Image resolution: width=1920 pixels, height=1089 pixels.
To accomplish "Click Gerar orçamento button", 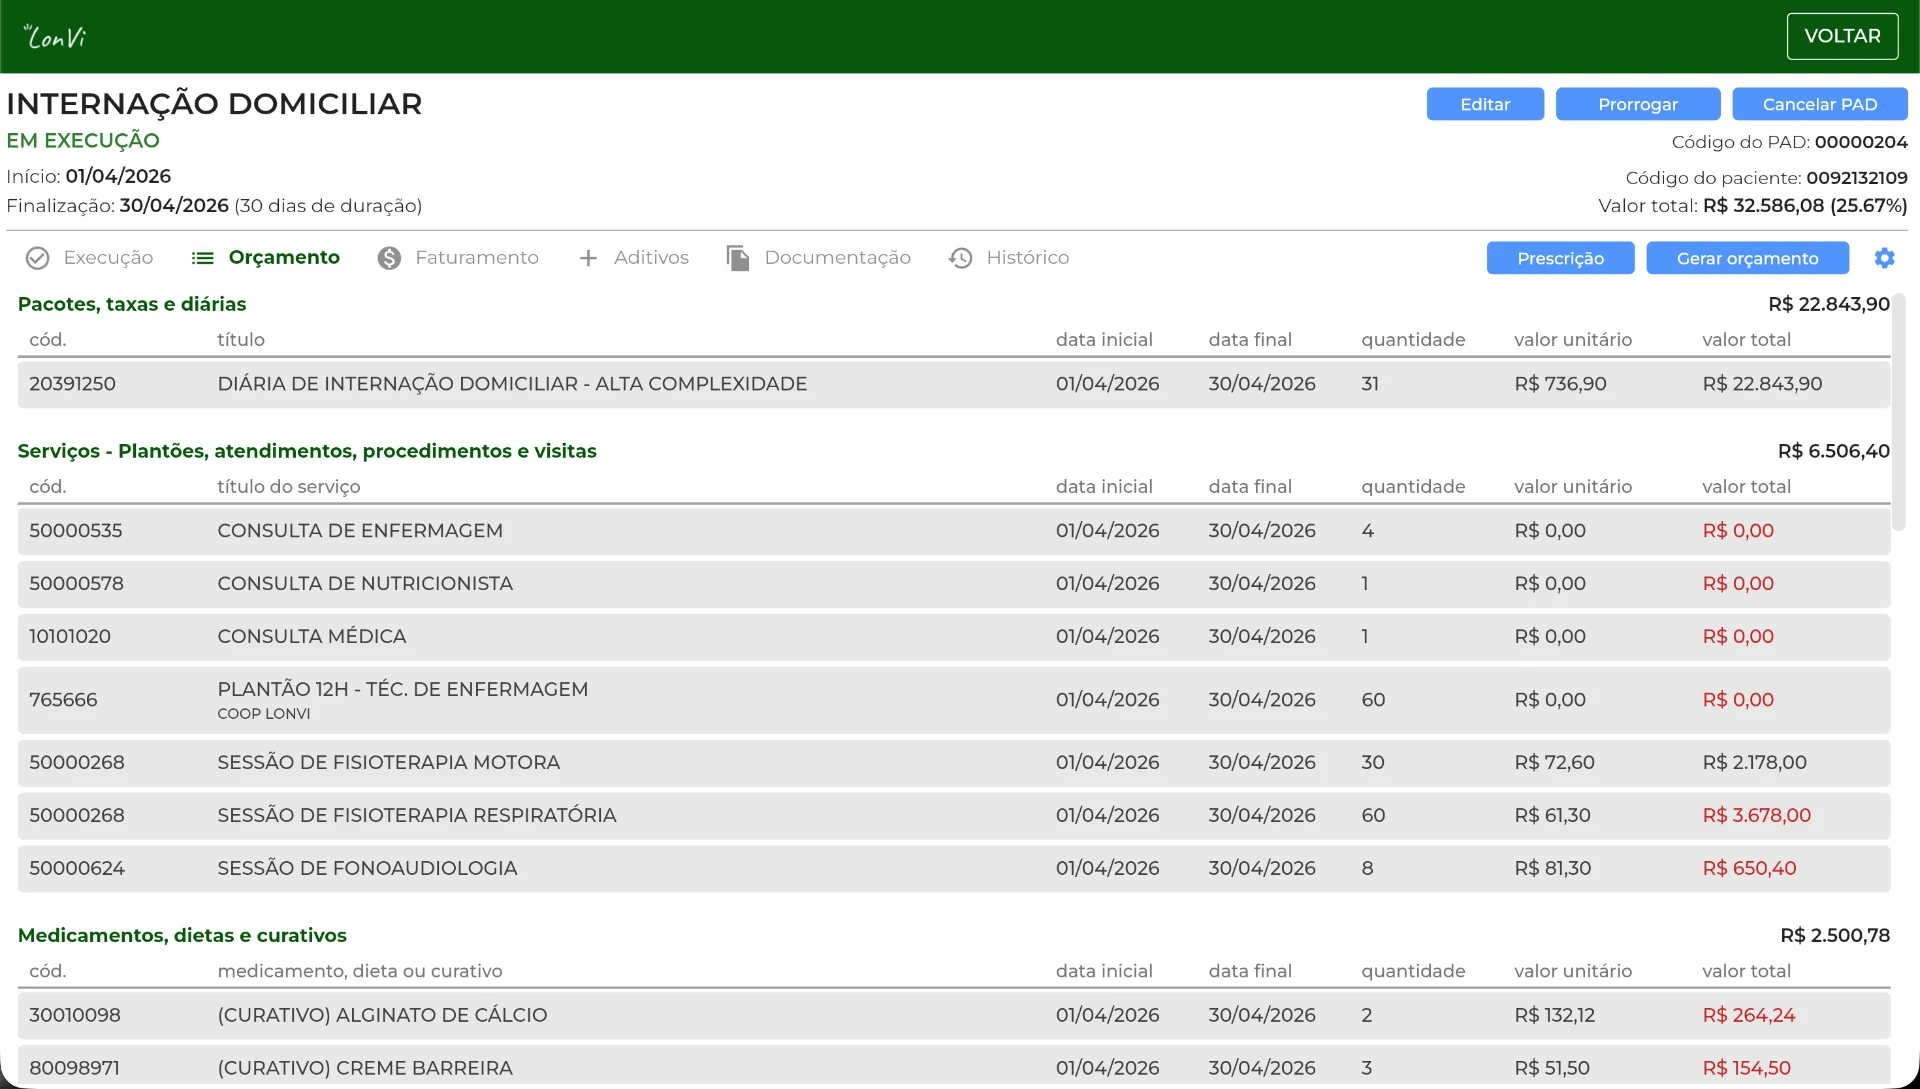I will click(x=1747, y=258).
